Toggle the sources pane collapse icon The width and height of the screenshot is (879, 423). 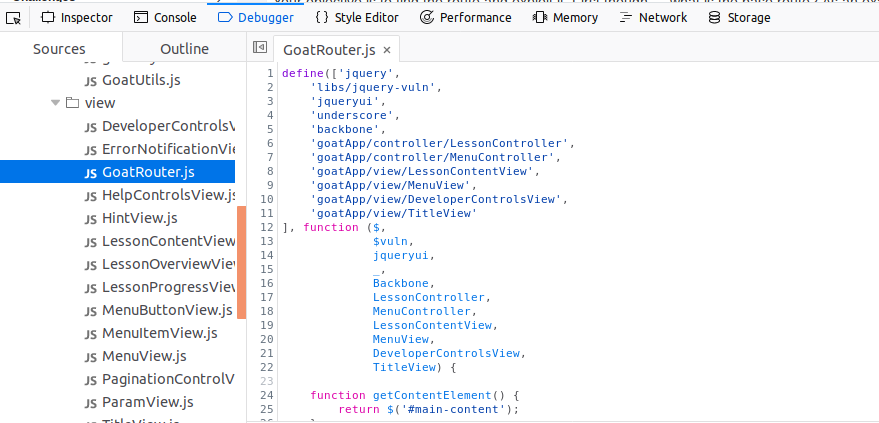pos(260,48)
